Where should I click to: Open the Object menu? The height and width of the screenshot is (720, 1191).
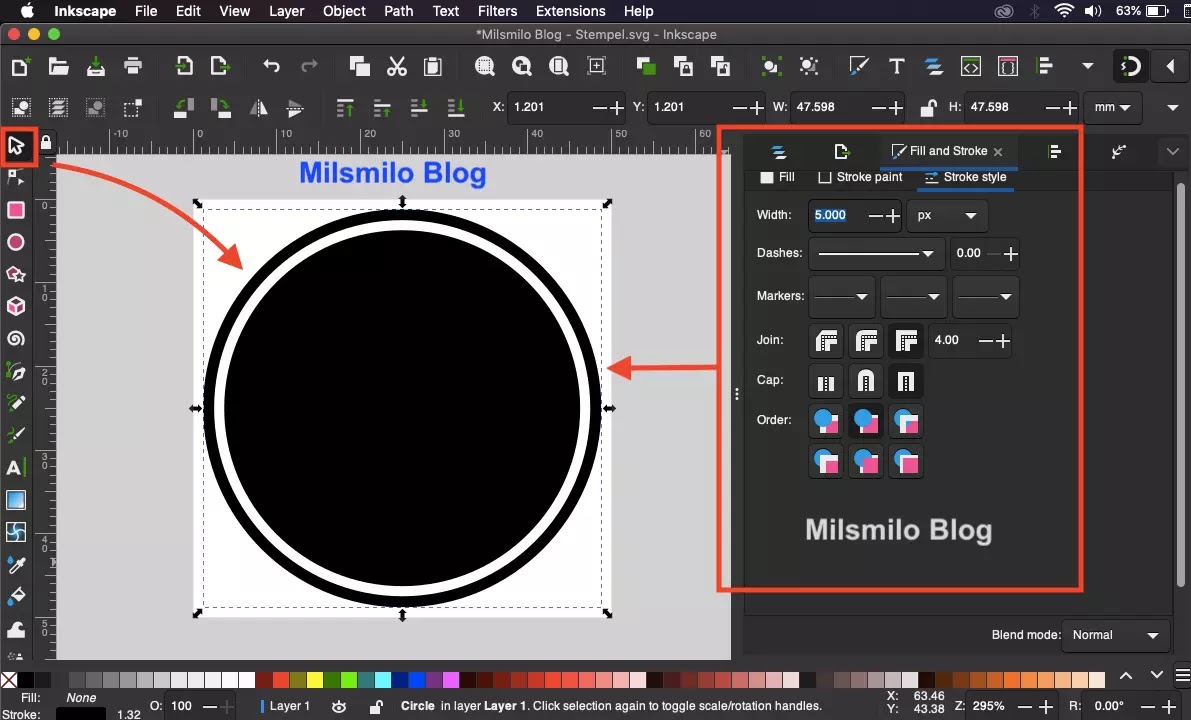pyautogui.click(x=344, y=11)
